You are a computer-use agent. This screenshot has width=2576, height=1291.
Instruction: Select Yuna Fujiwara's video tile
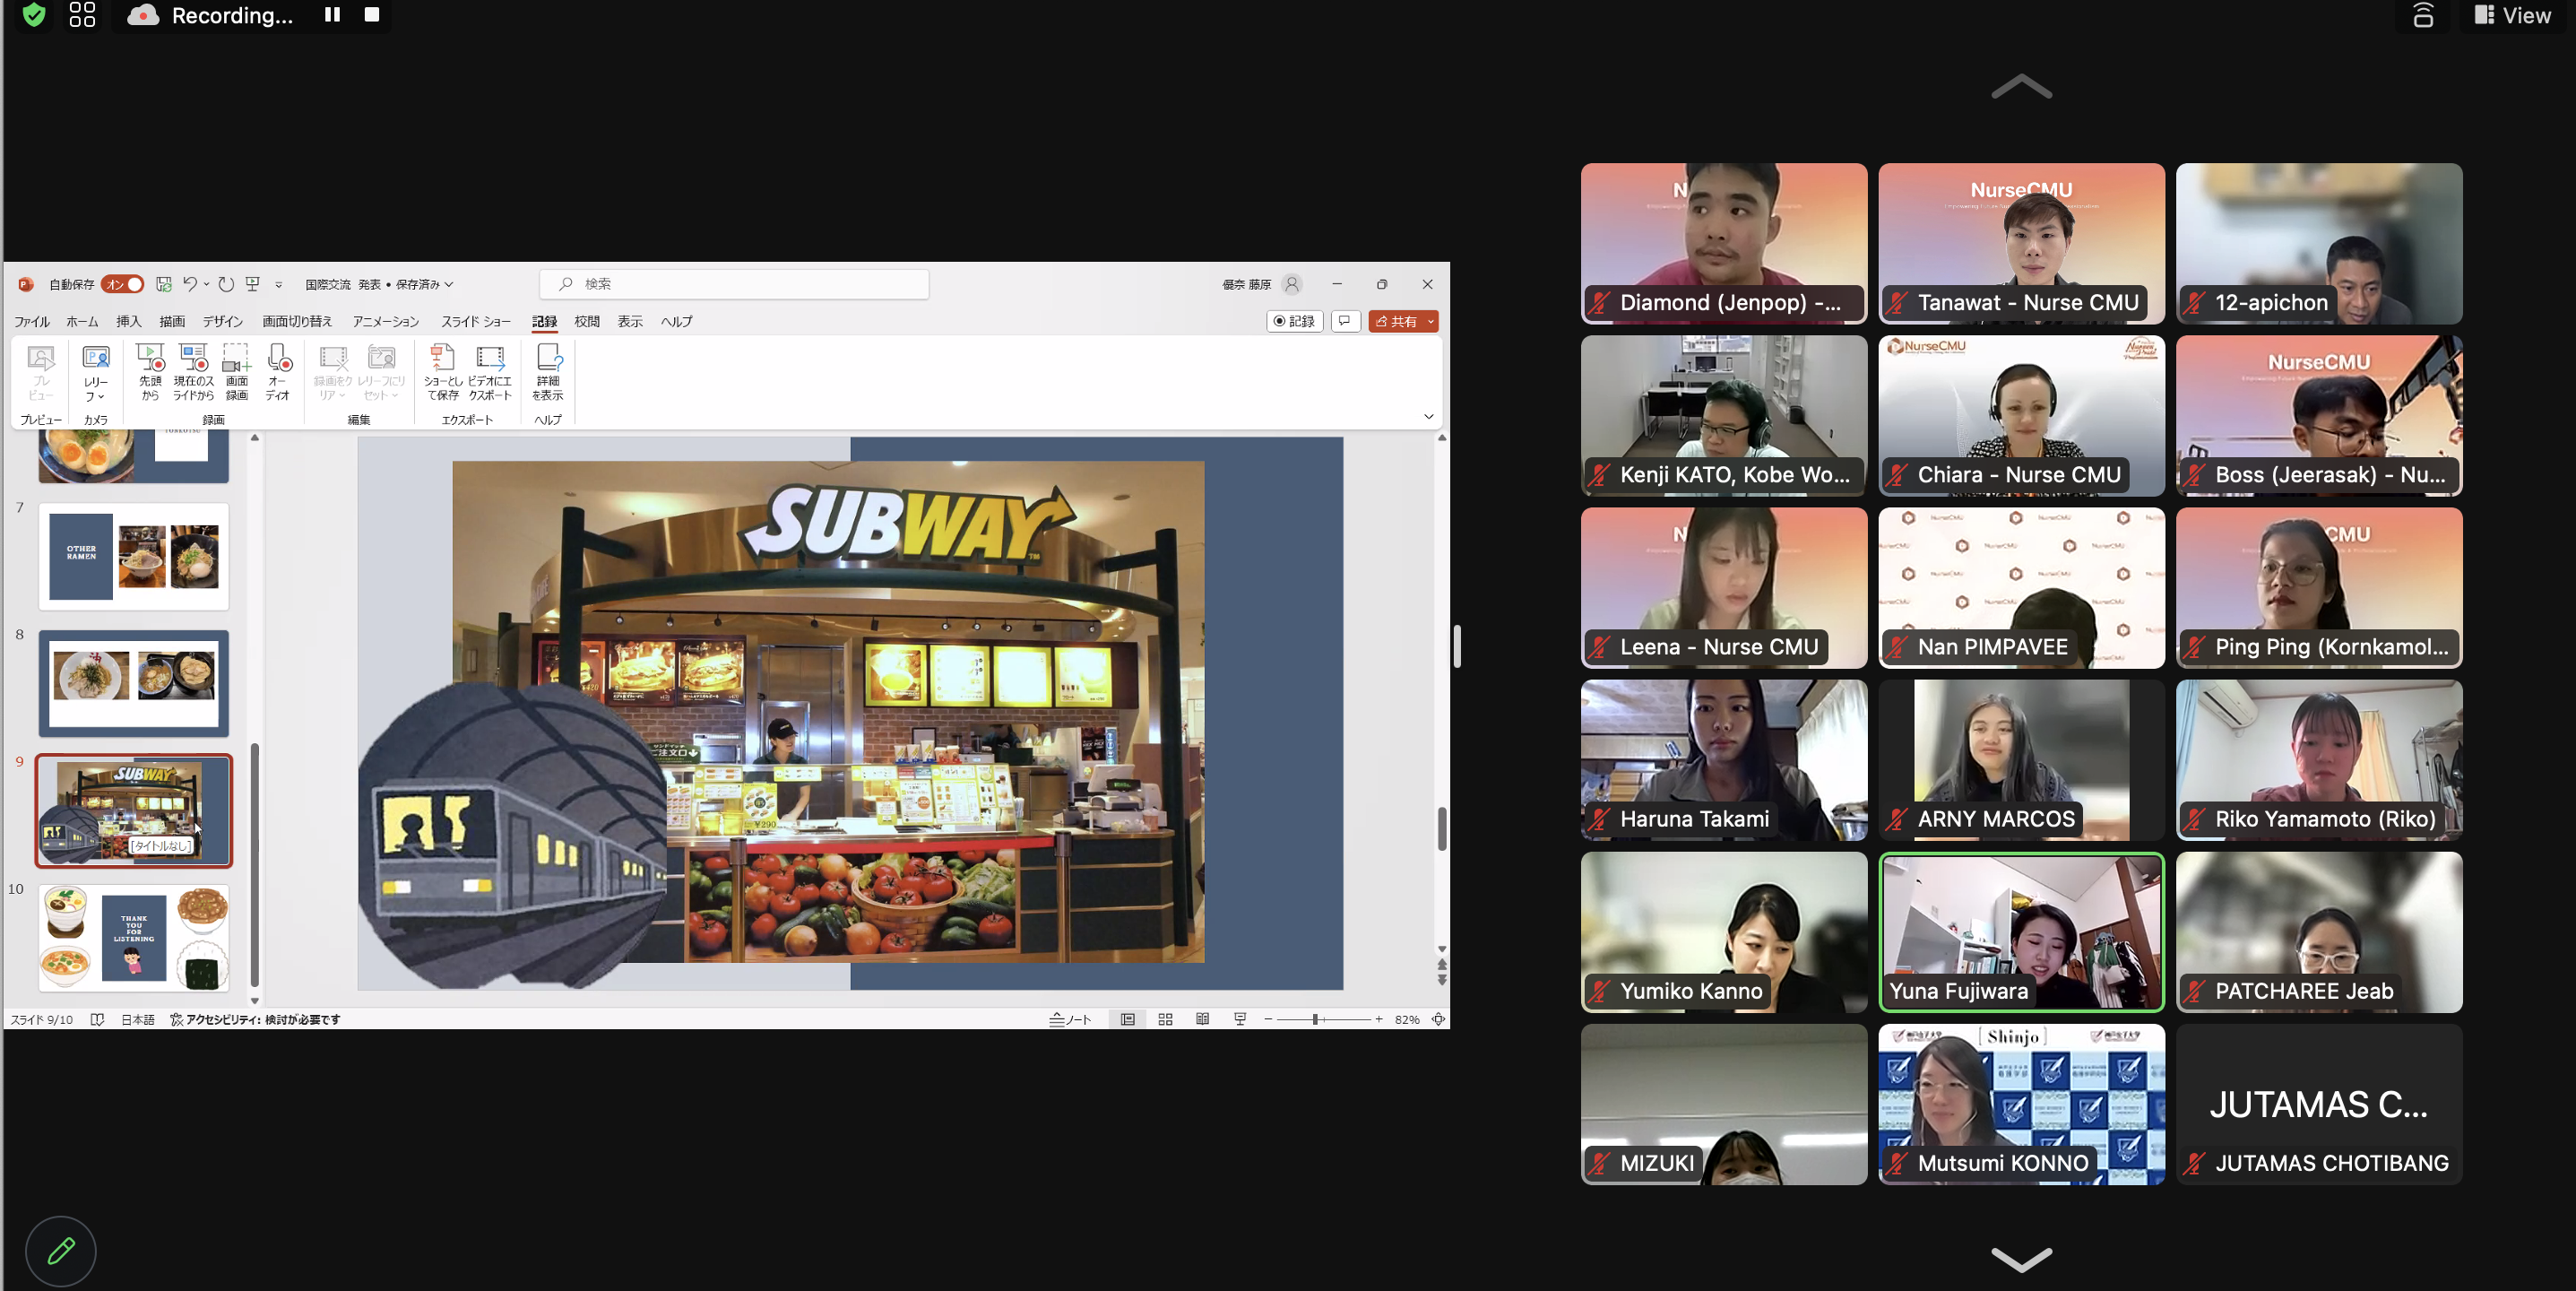coord(2021,932)
